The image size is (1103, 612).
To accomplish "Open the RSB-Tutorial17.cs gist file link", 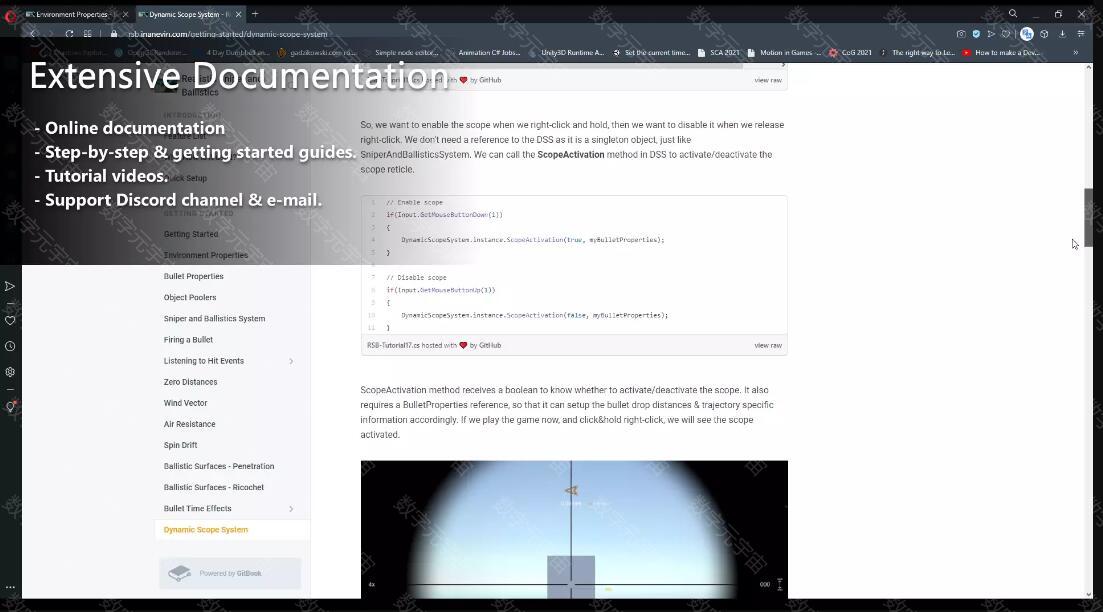I will [x=393, y=345].
